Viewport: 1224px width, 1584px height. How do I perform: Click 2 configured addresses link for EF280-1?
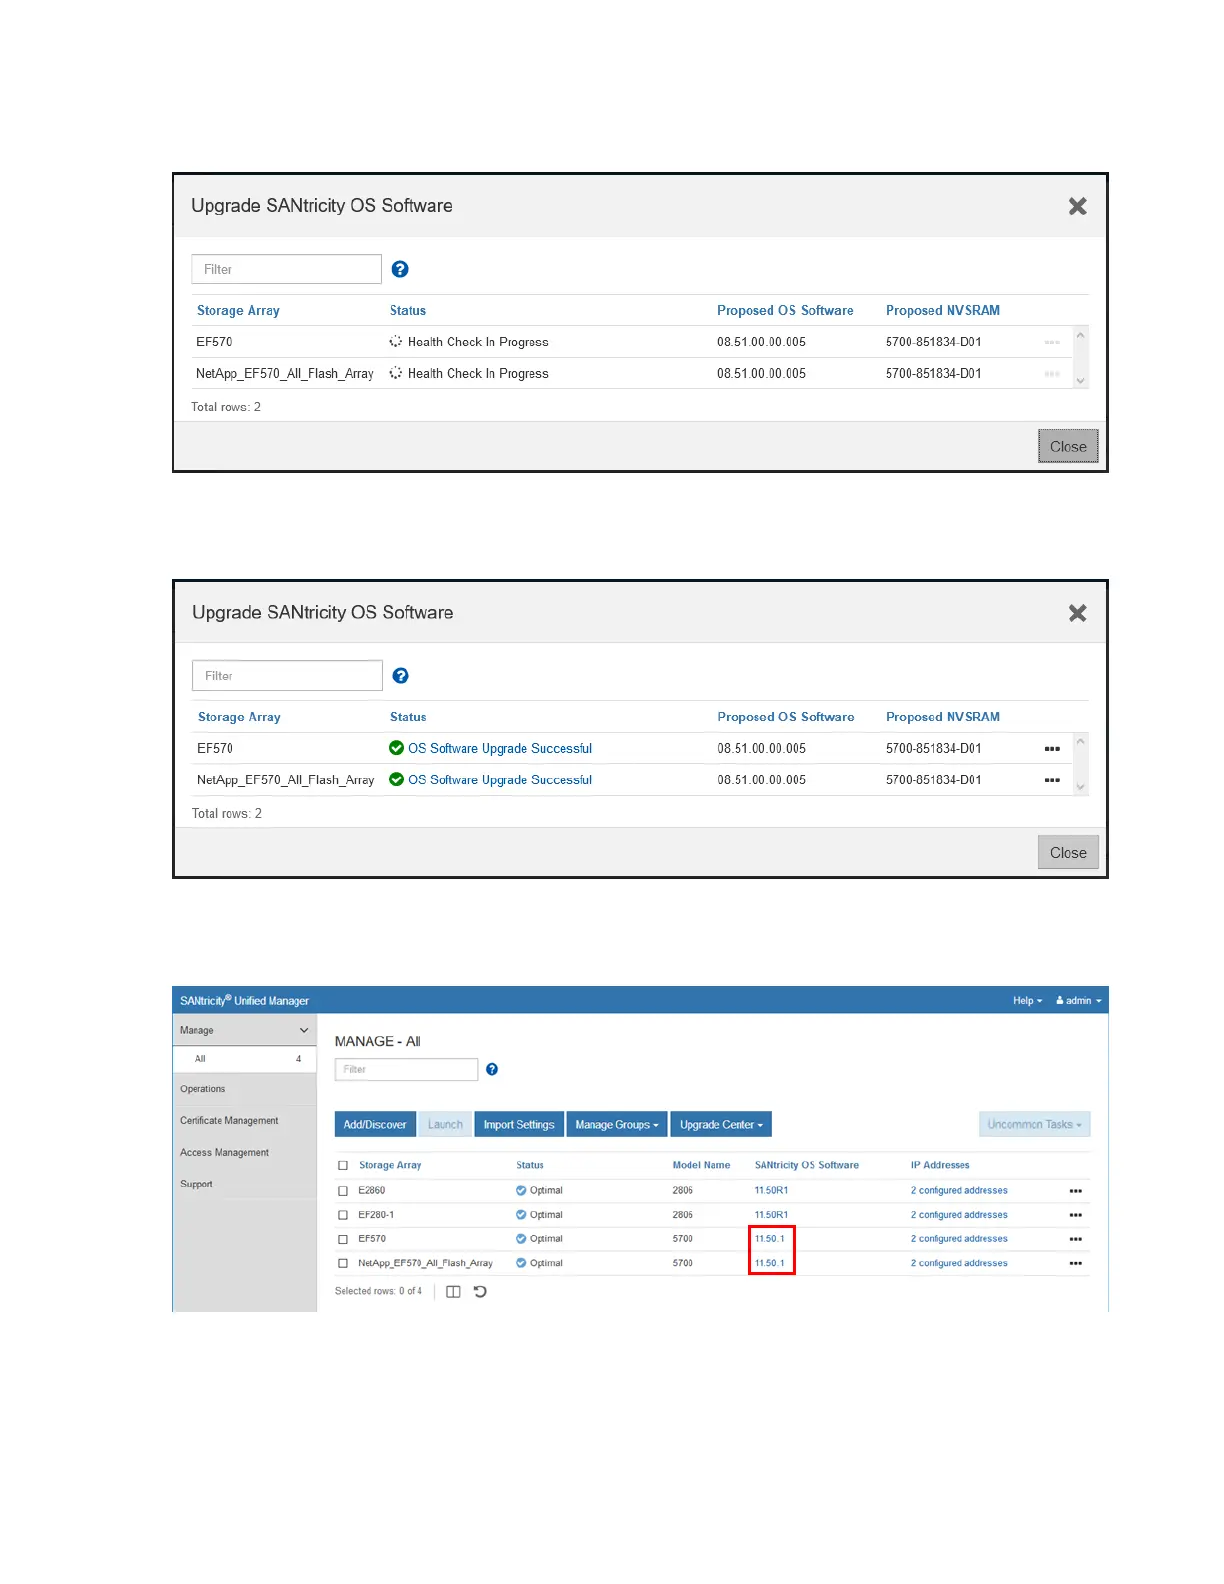[x=959, y=1215]
